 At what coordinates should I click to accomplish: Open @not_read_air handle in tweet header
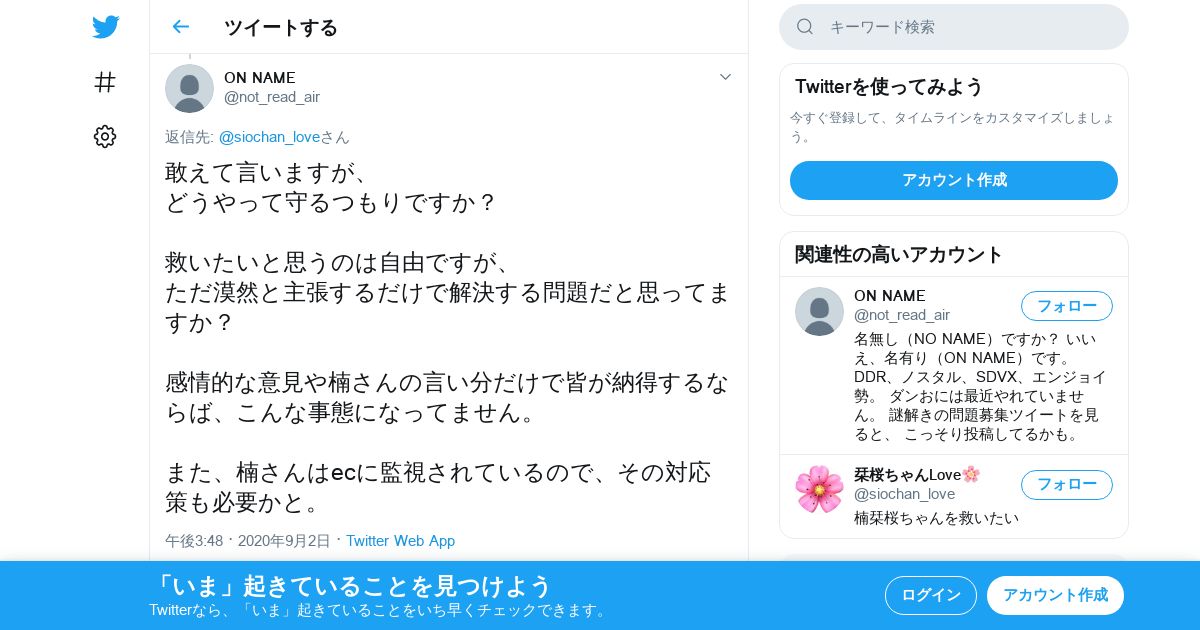coord(272,97)
